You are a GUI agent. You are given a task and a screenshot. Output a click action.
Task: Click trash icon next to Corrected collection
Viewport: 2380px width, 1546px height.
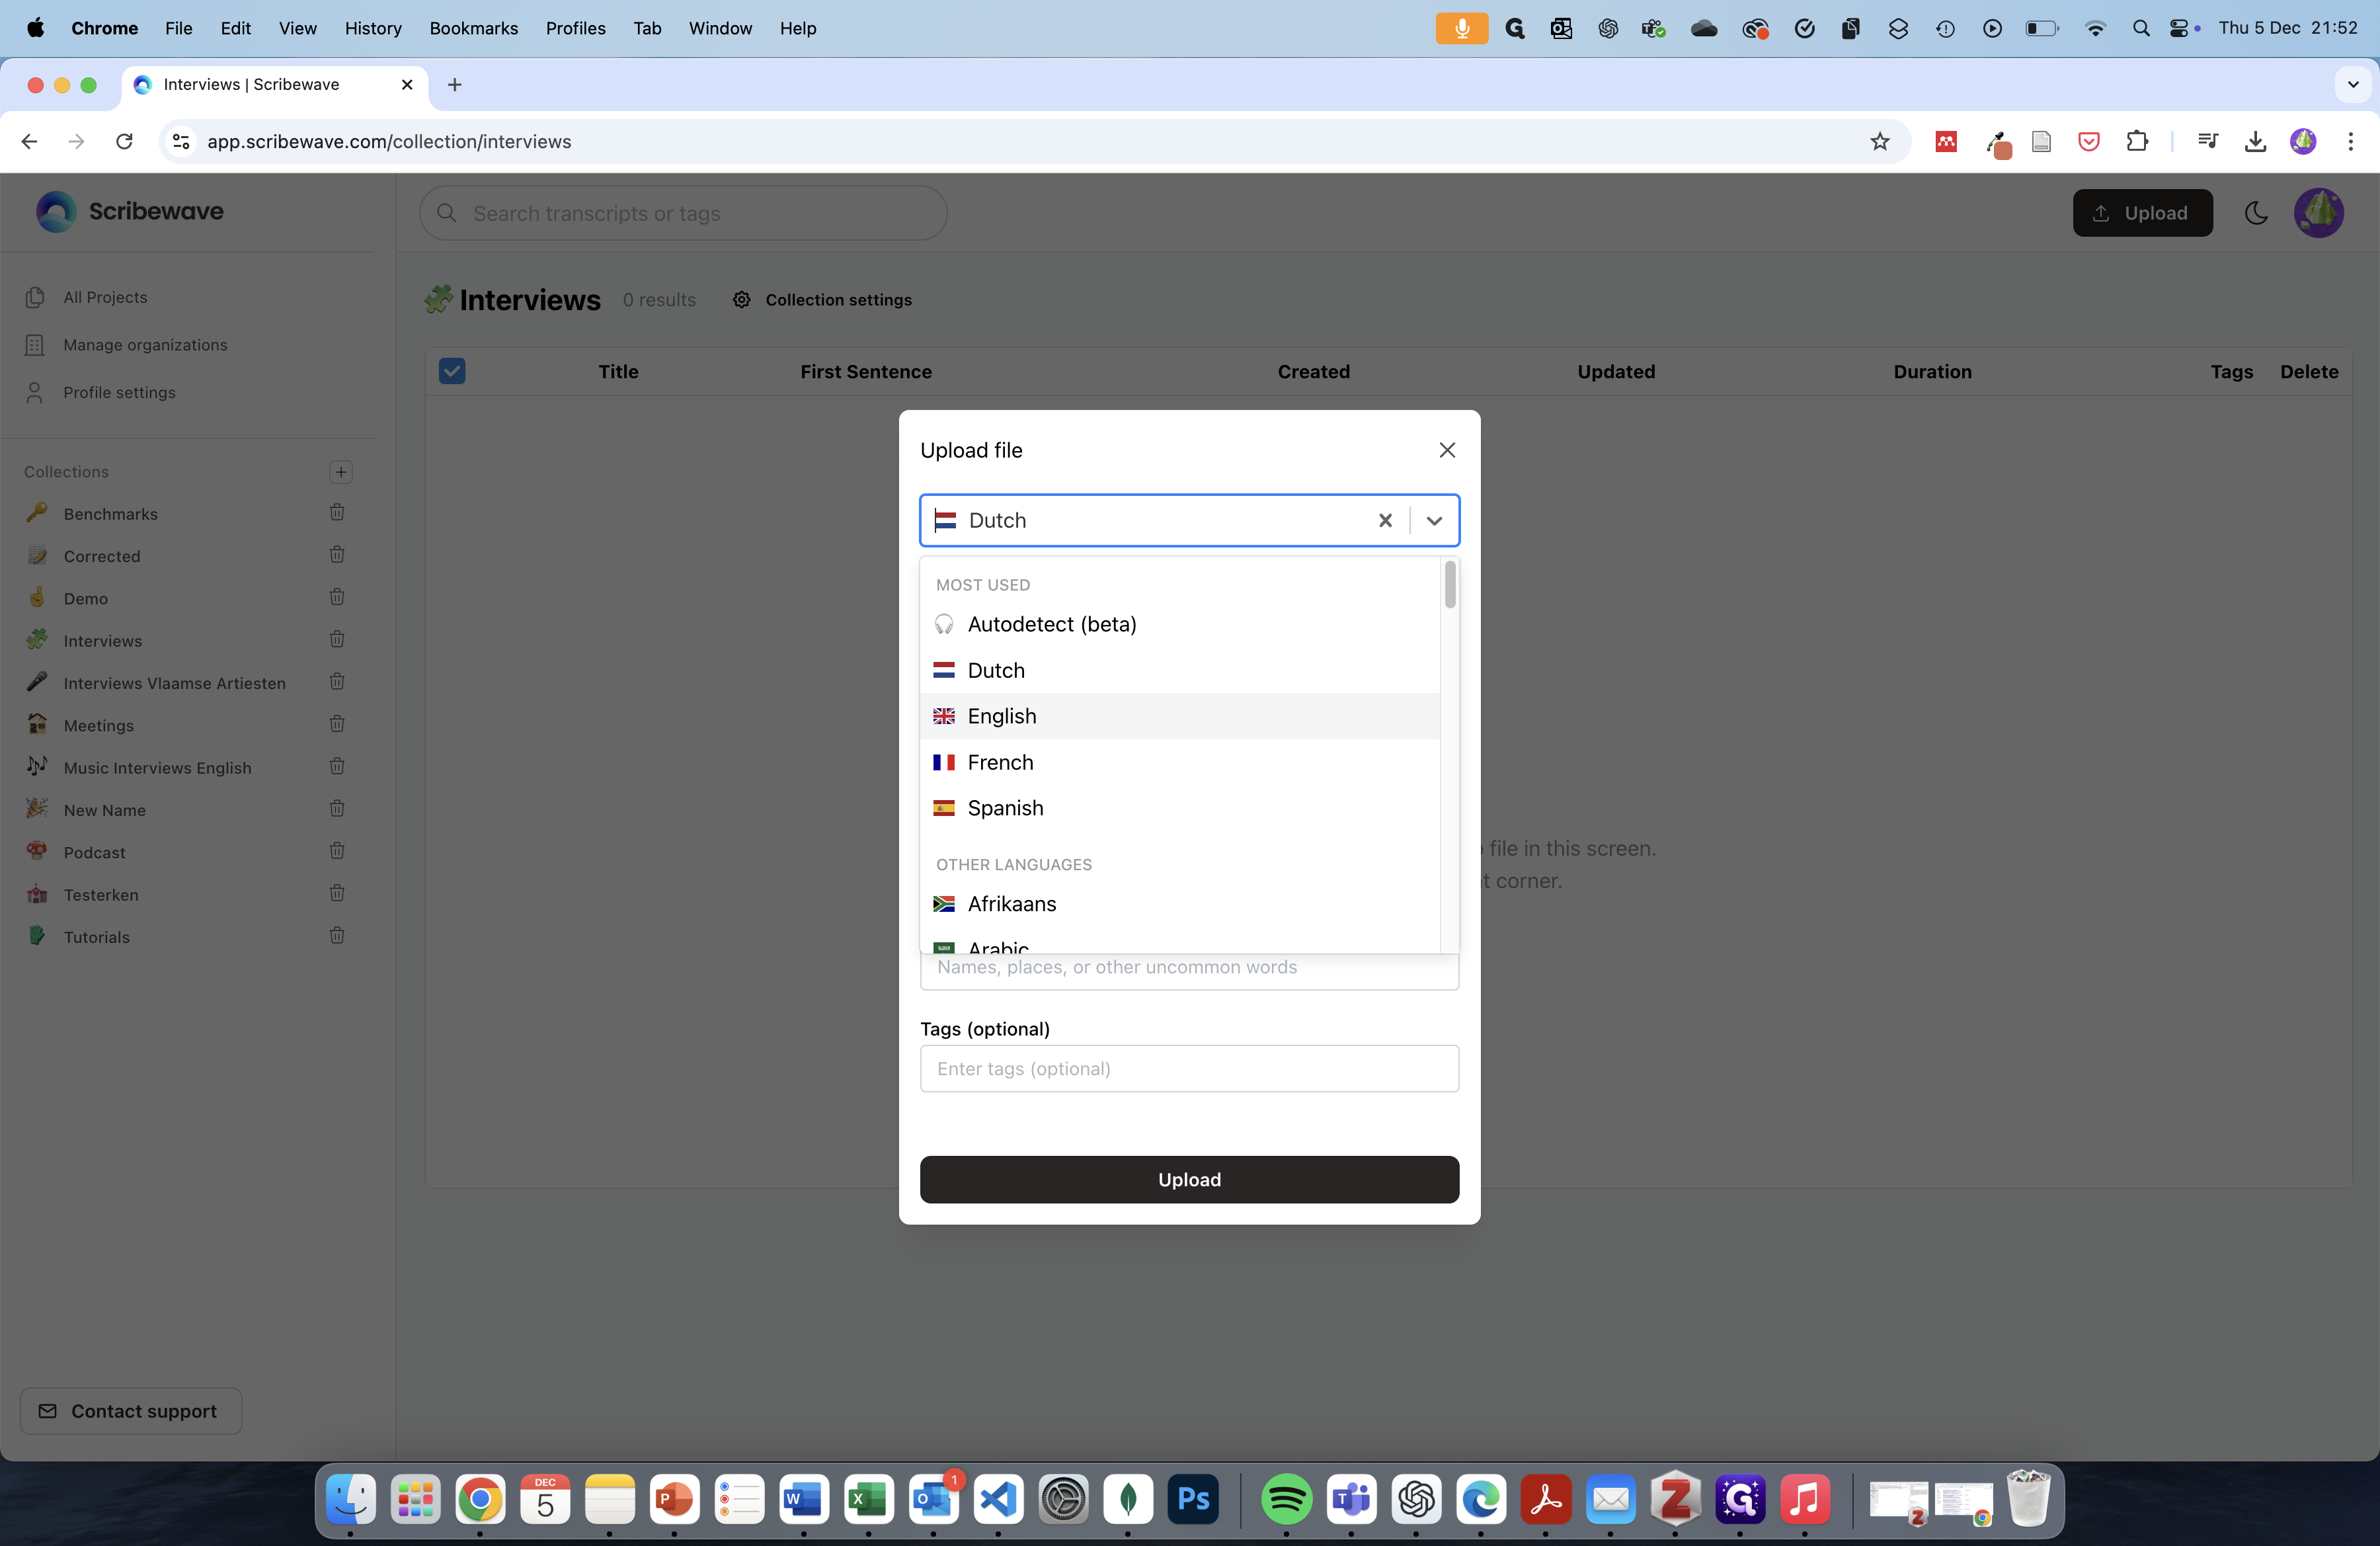tap(337, 555)
